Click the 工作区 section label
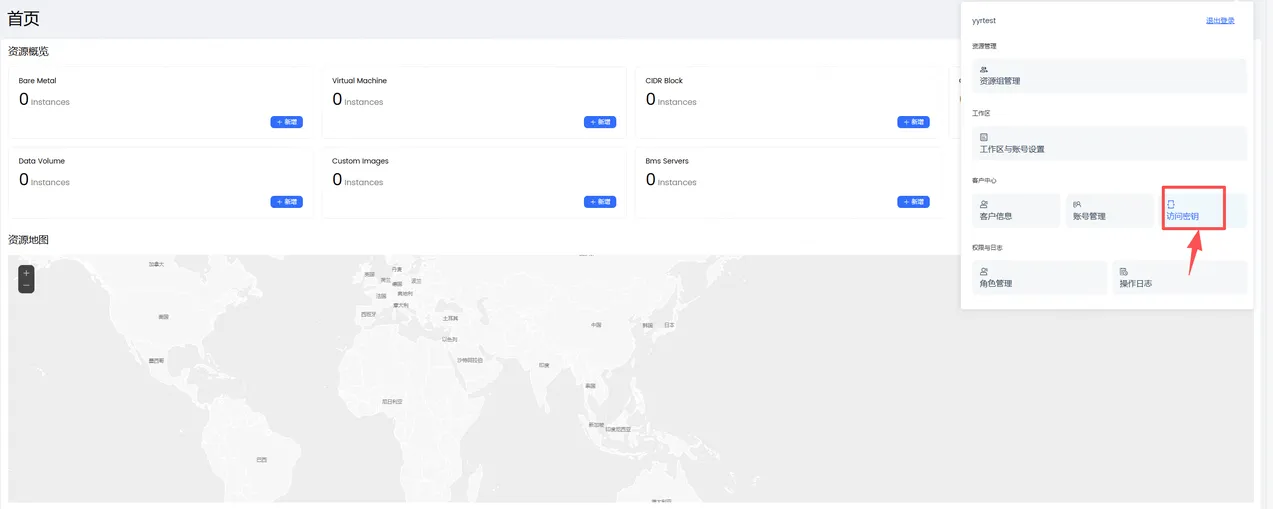This screenshot has height=509, width=1273. coord(981,114)
